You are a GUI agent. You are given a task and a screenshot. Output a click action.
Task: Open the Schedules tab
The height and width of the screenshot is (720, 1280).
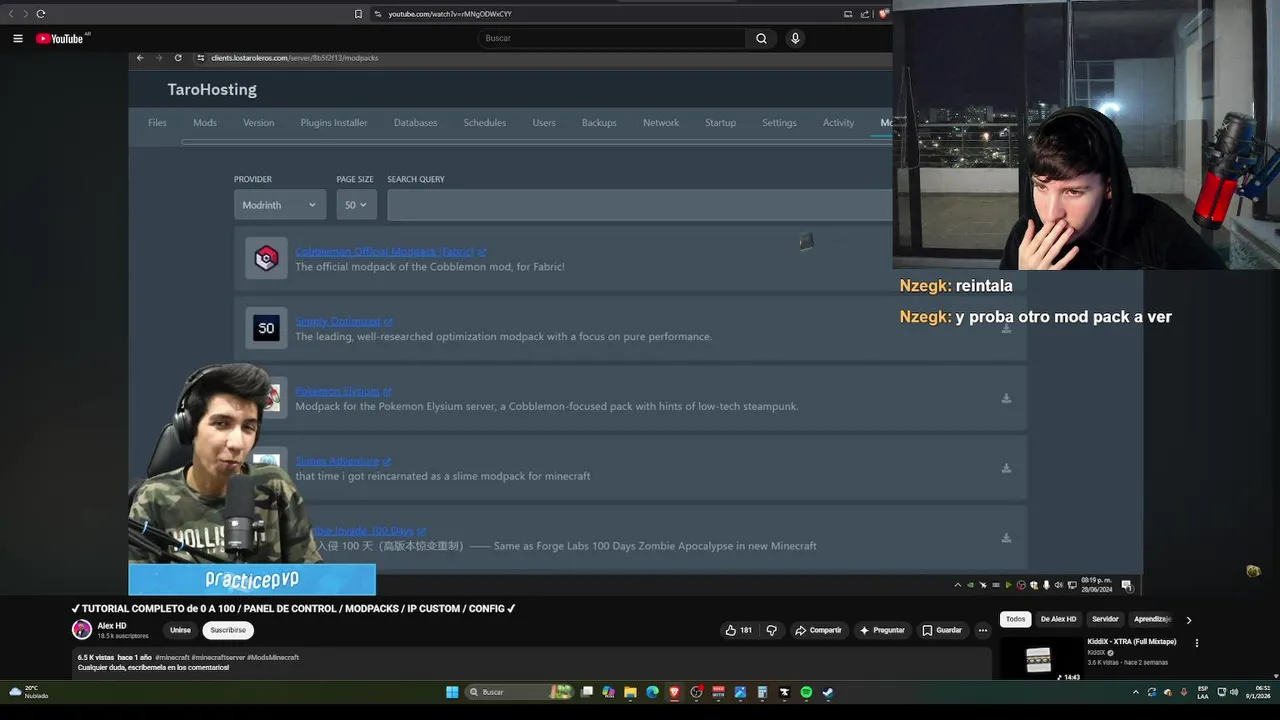tap(484, 123)
